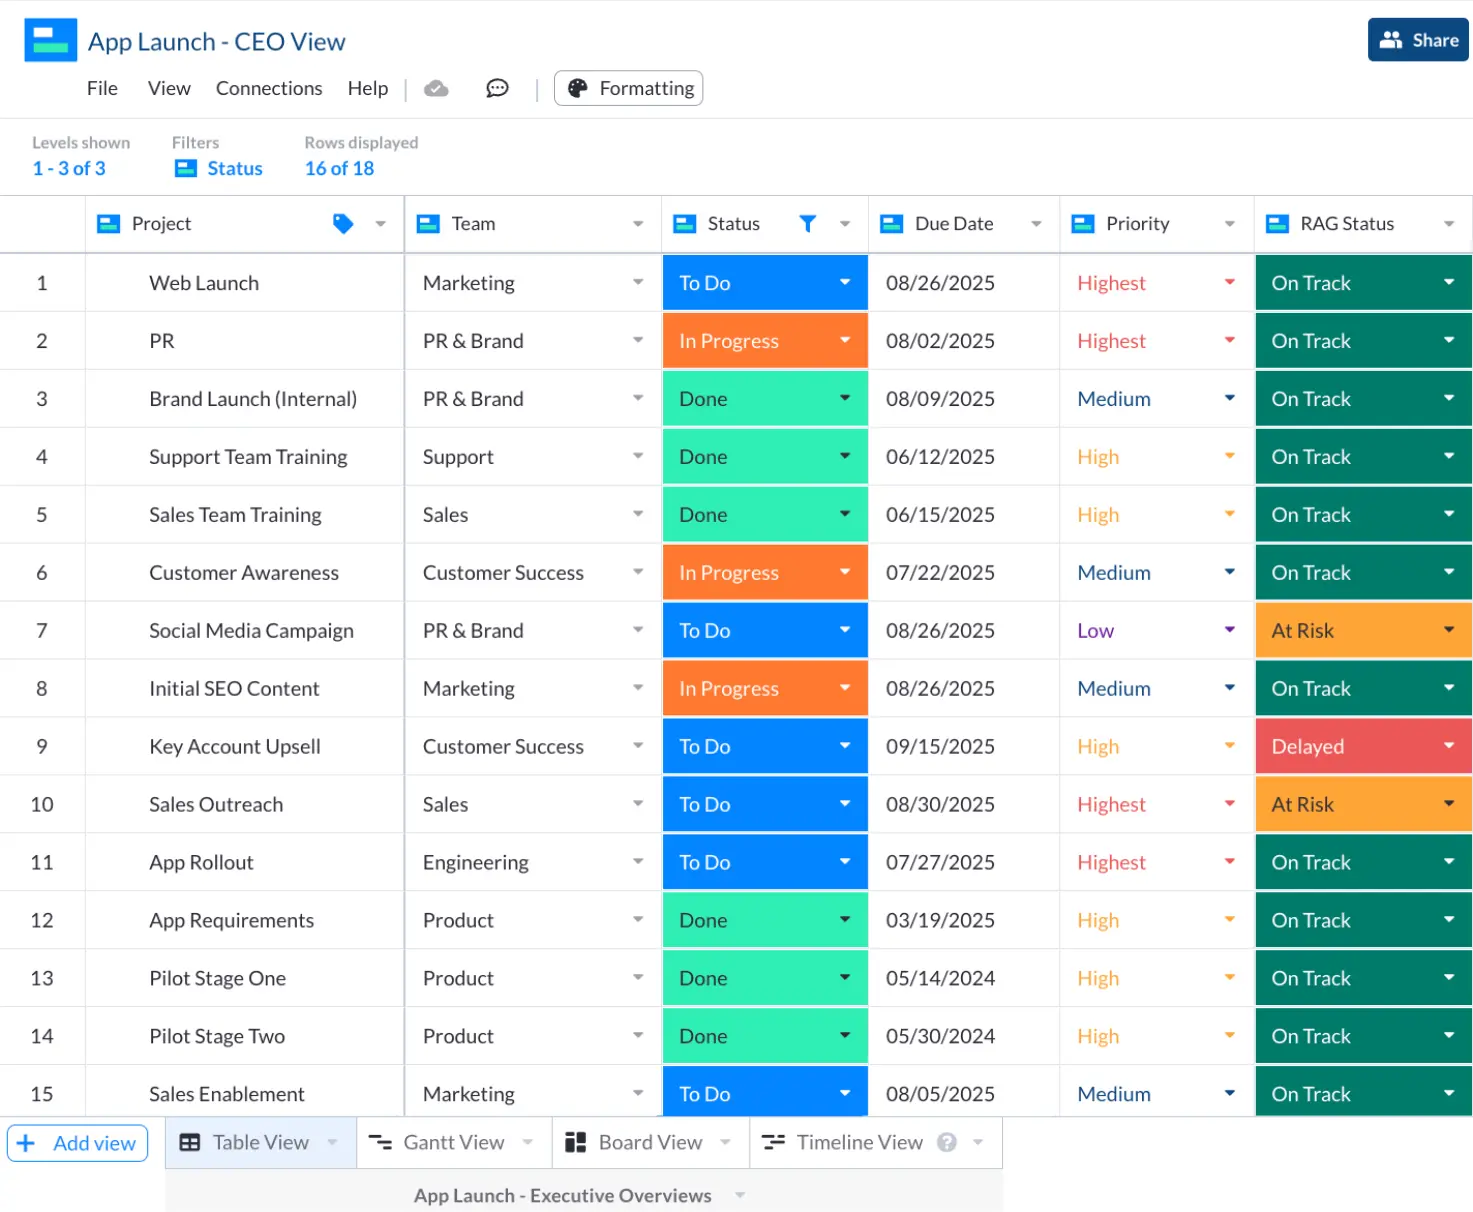This screenshot has width=1473, height=1212.
Task: Click orange In Progress status for Customer Awareness
Action: click(x=765, y=572)
